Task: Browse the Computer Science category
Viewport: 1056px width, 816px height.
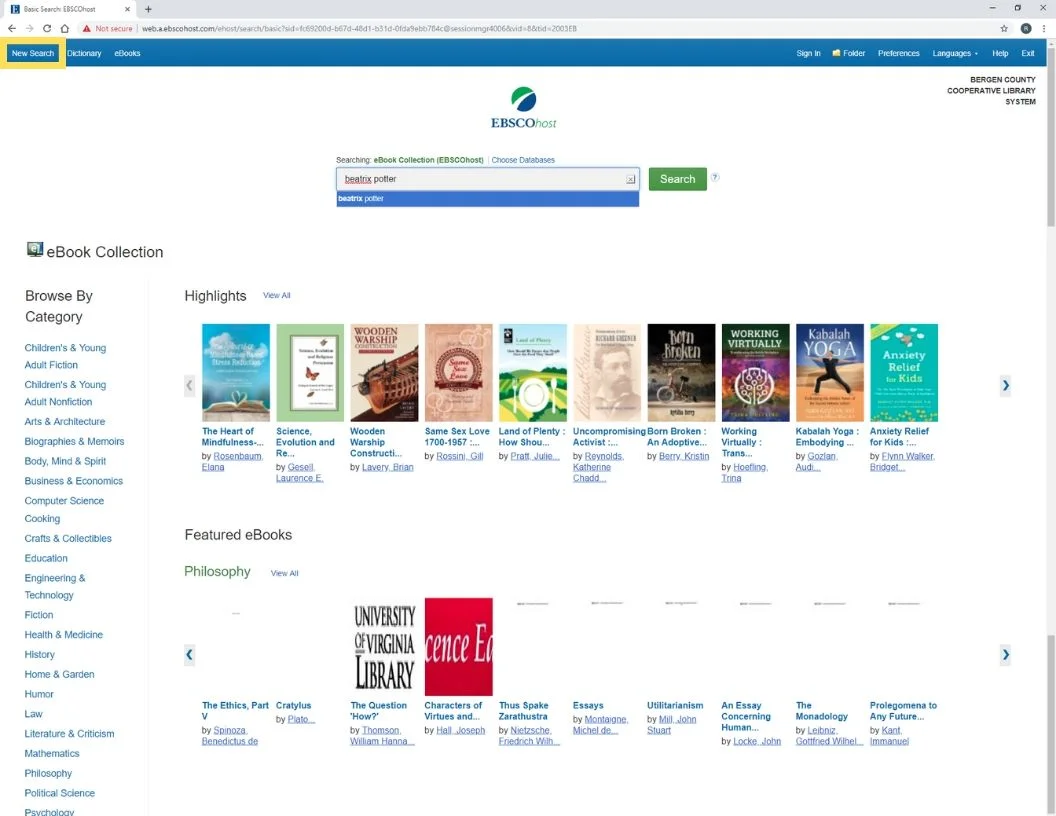Action: (64, 500)
